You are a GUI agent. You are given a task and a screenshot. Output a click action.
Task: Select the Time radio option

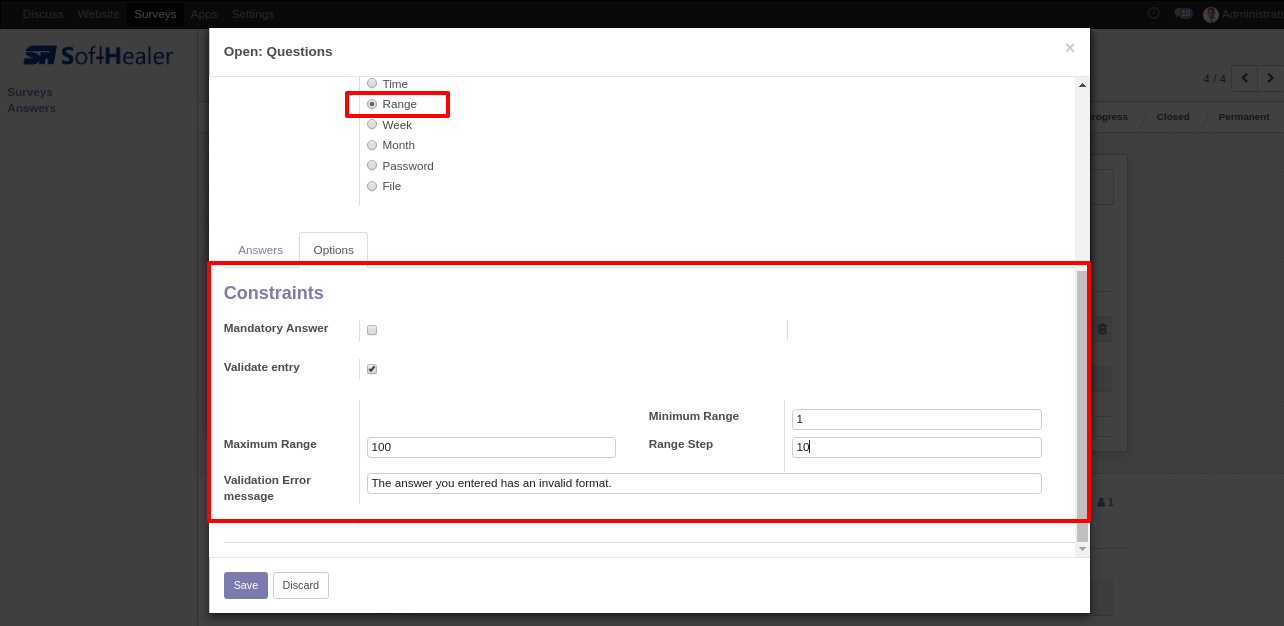372,84
